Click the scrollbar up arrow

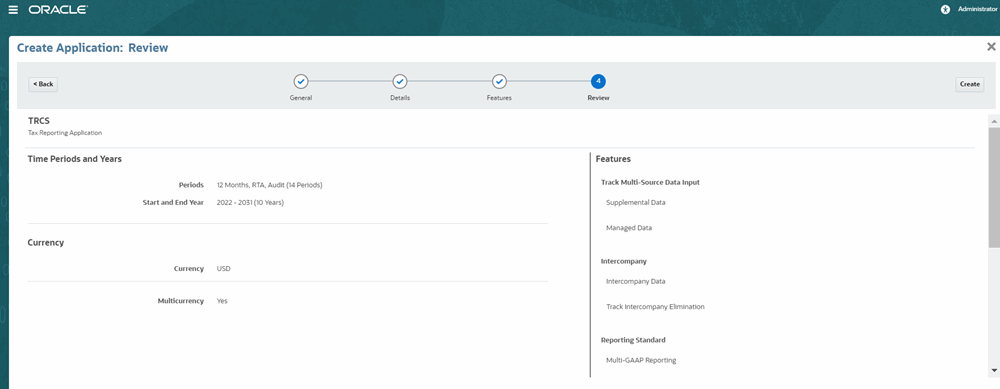(x=994, y=121)
